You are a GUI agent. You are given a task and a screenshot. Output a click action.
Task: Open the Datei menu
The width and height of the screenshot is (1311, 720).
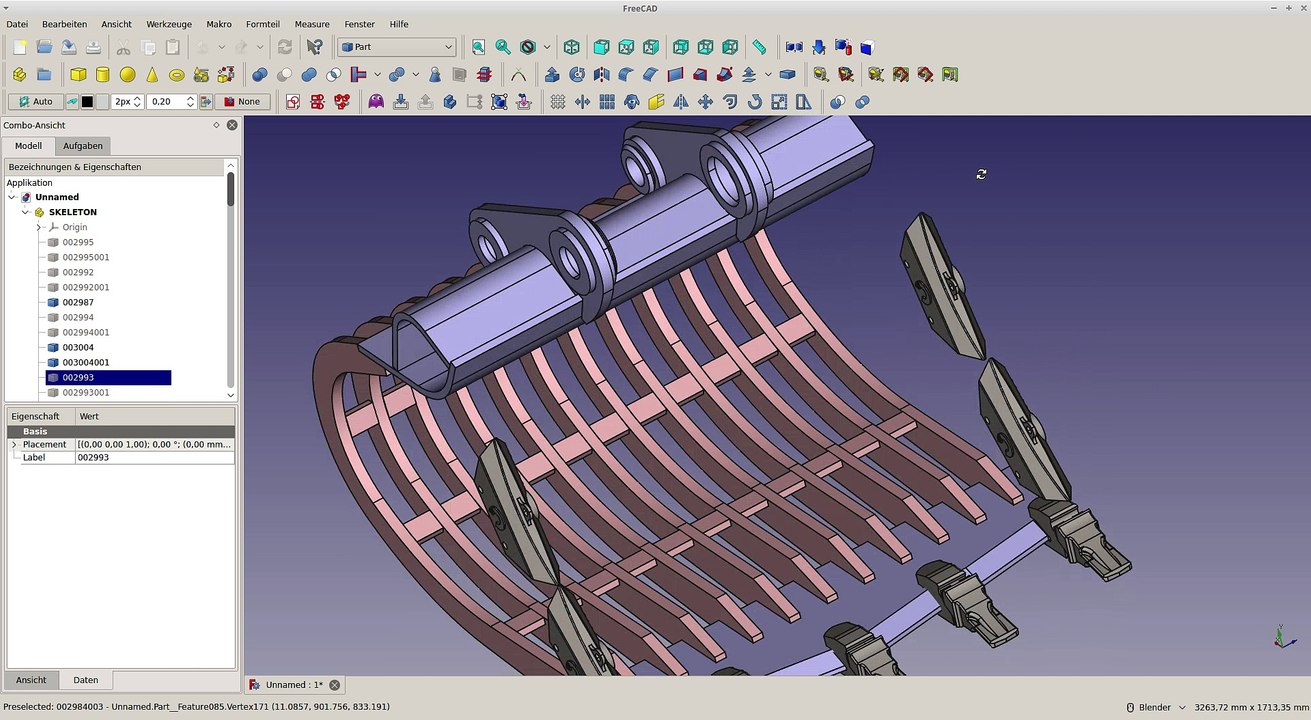[x=17, y=24]
